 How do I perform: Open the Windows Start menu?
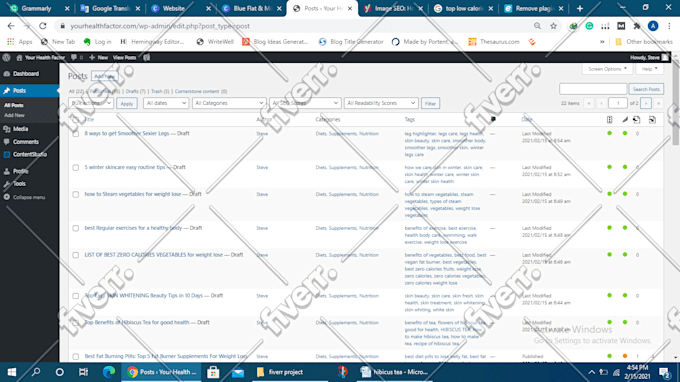point(12,372)
